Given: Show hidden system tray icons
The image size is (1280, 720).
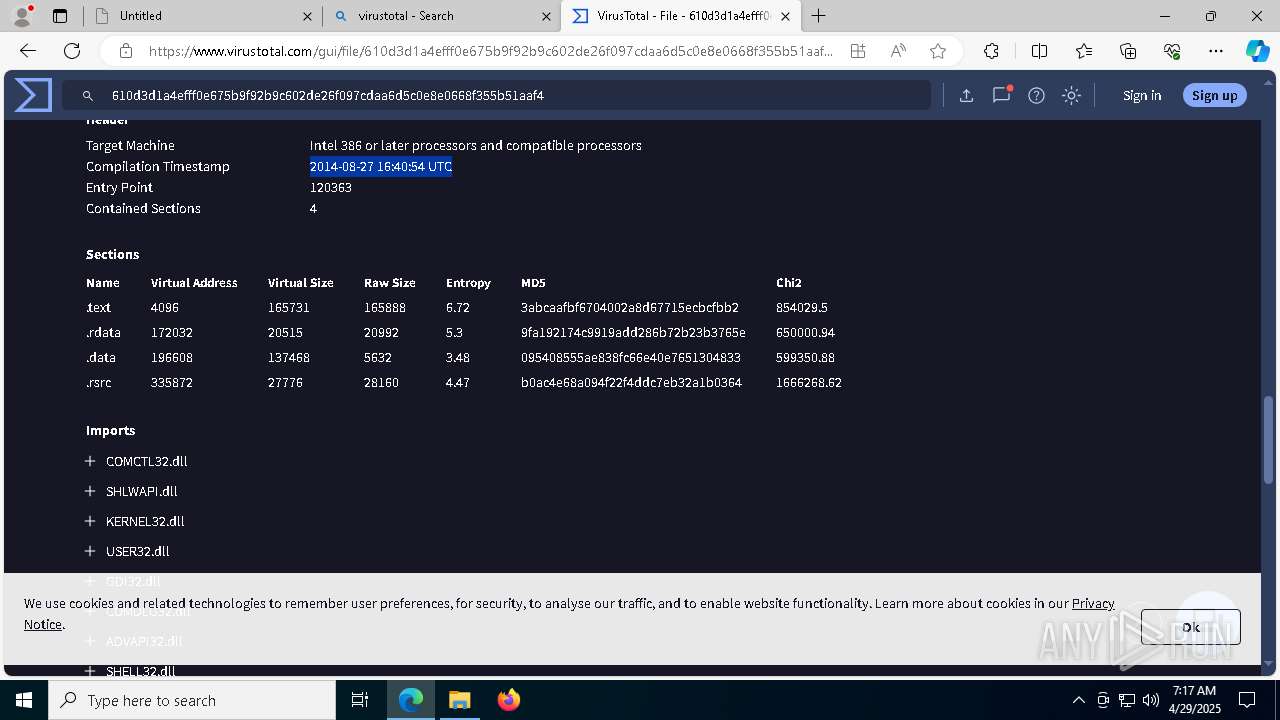Looking at the screenshot, I should pos(1078,700).
